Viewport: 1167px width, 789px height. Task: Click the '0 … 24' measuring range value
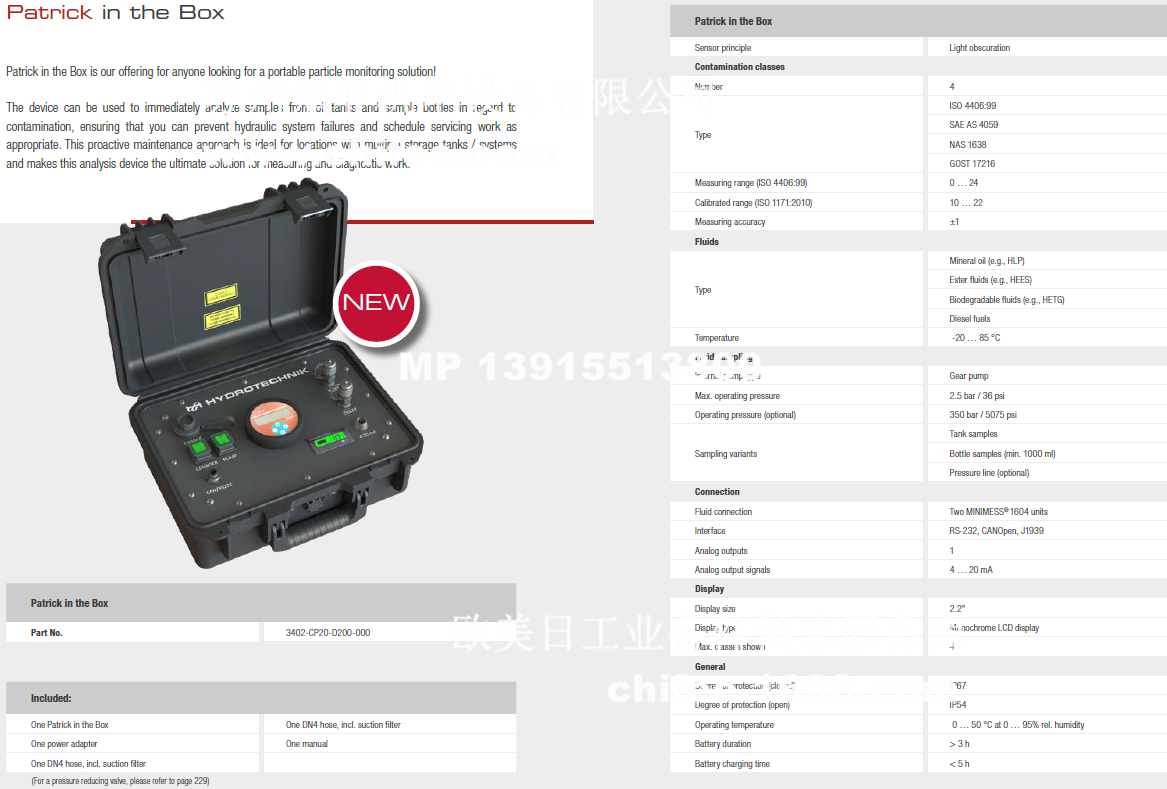click(964, 182)
